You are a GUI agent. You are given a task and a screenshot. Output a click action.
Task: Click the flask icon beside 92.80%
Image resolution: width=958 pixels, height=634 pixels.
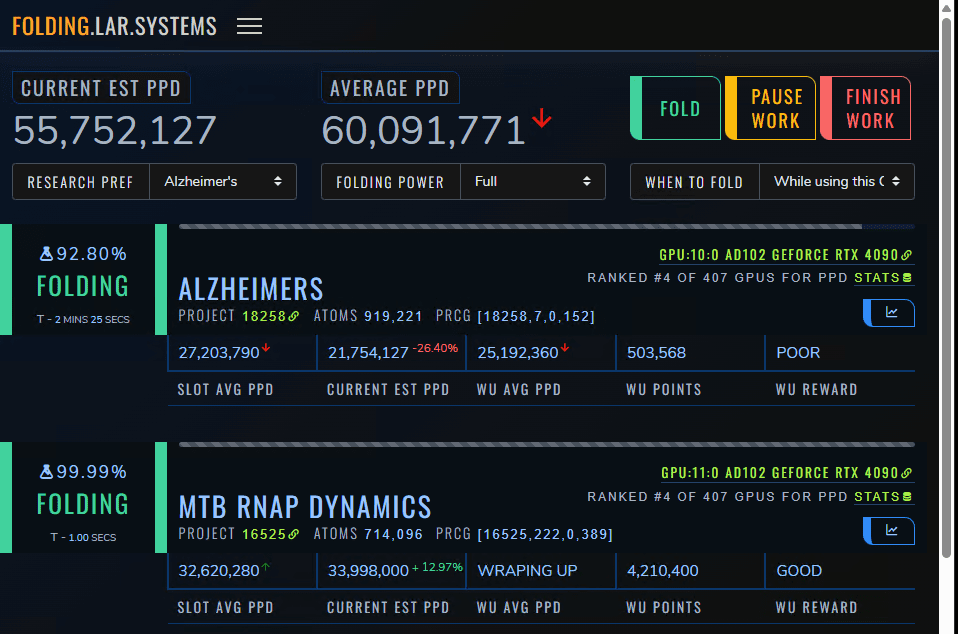click(46, 254)
